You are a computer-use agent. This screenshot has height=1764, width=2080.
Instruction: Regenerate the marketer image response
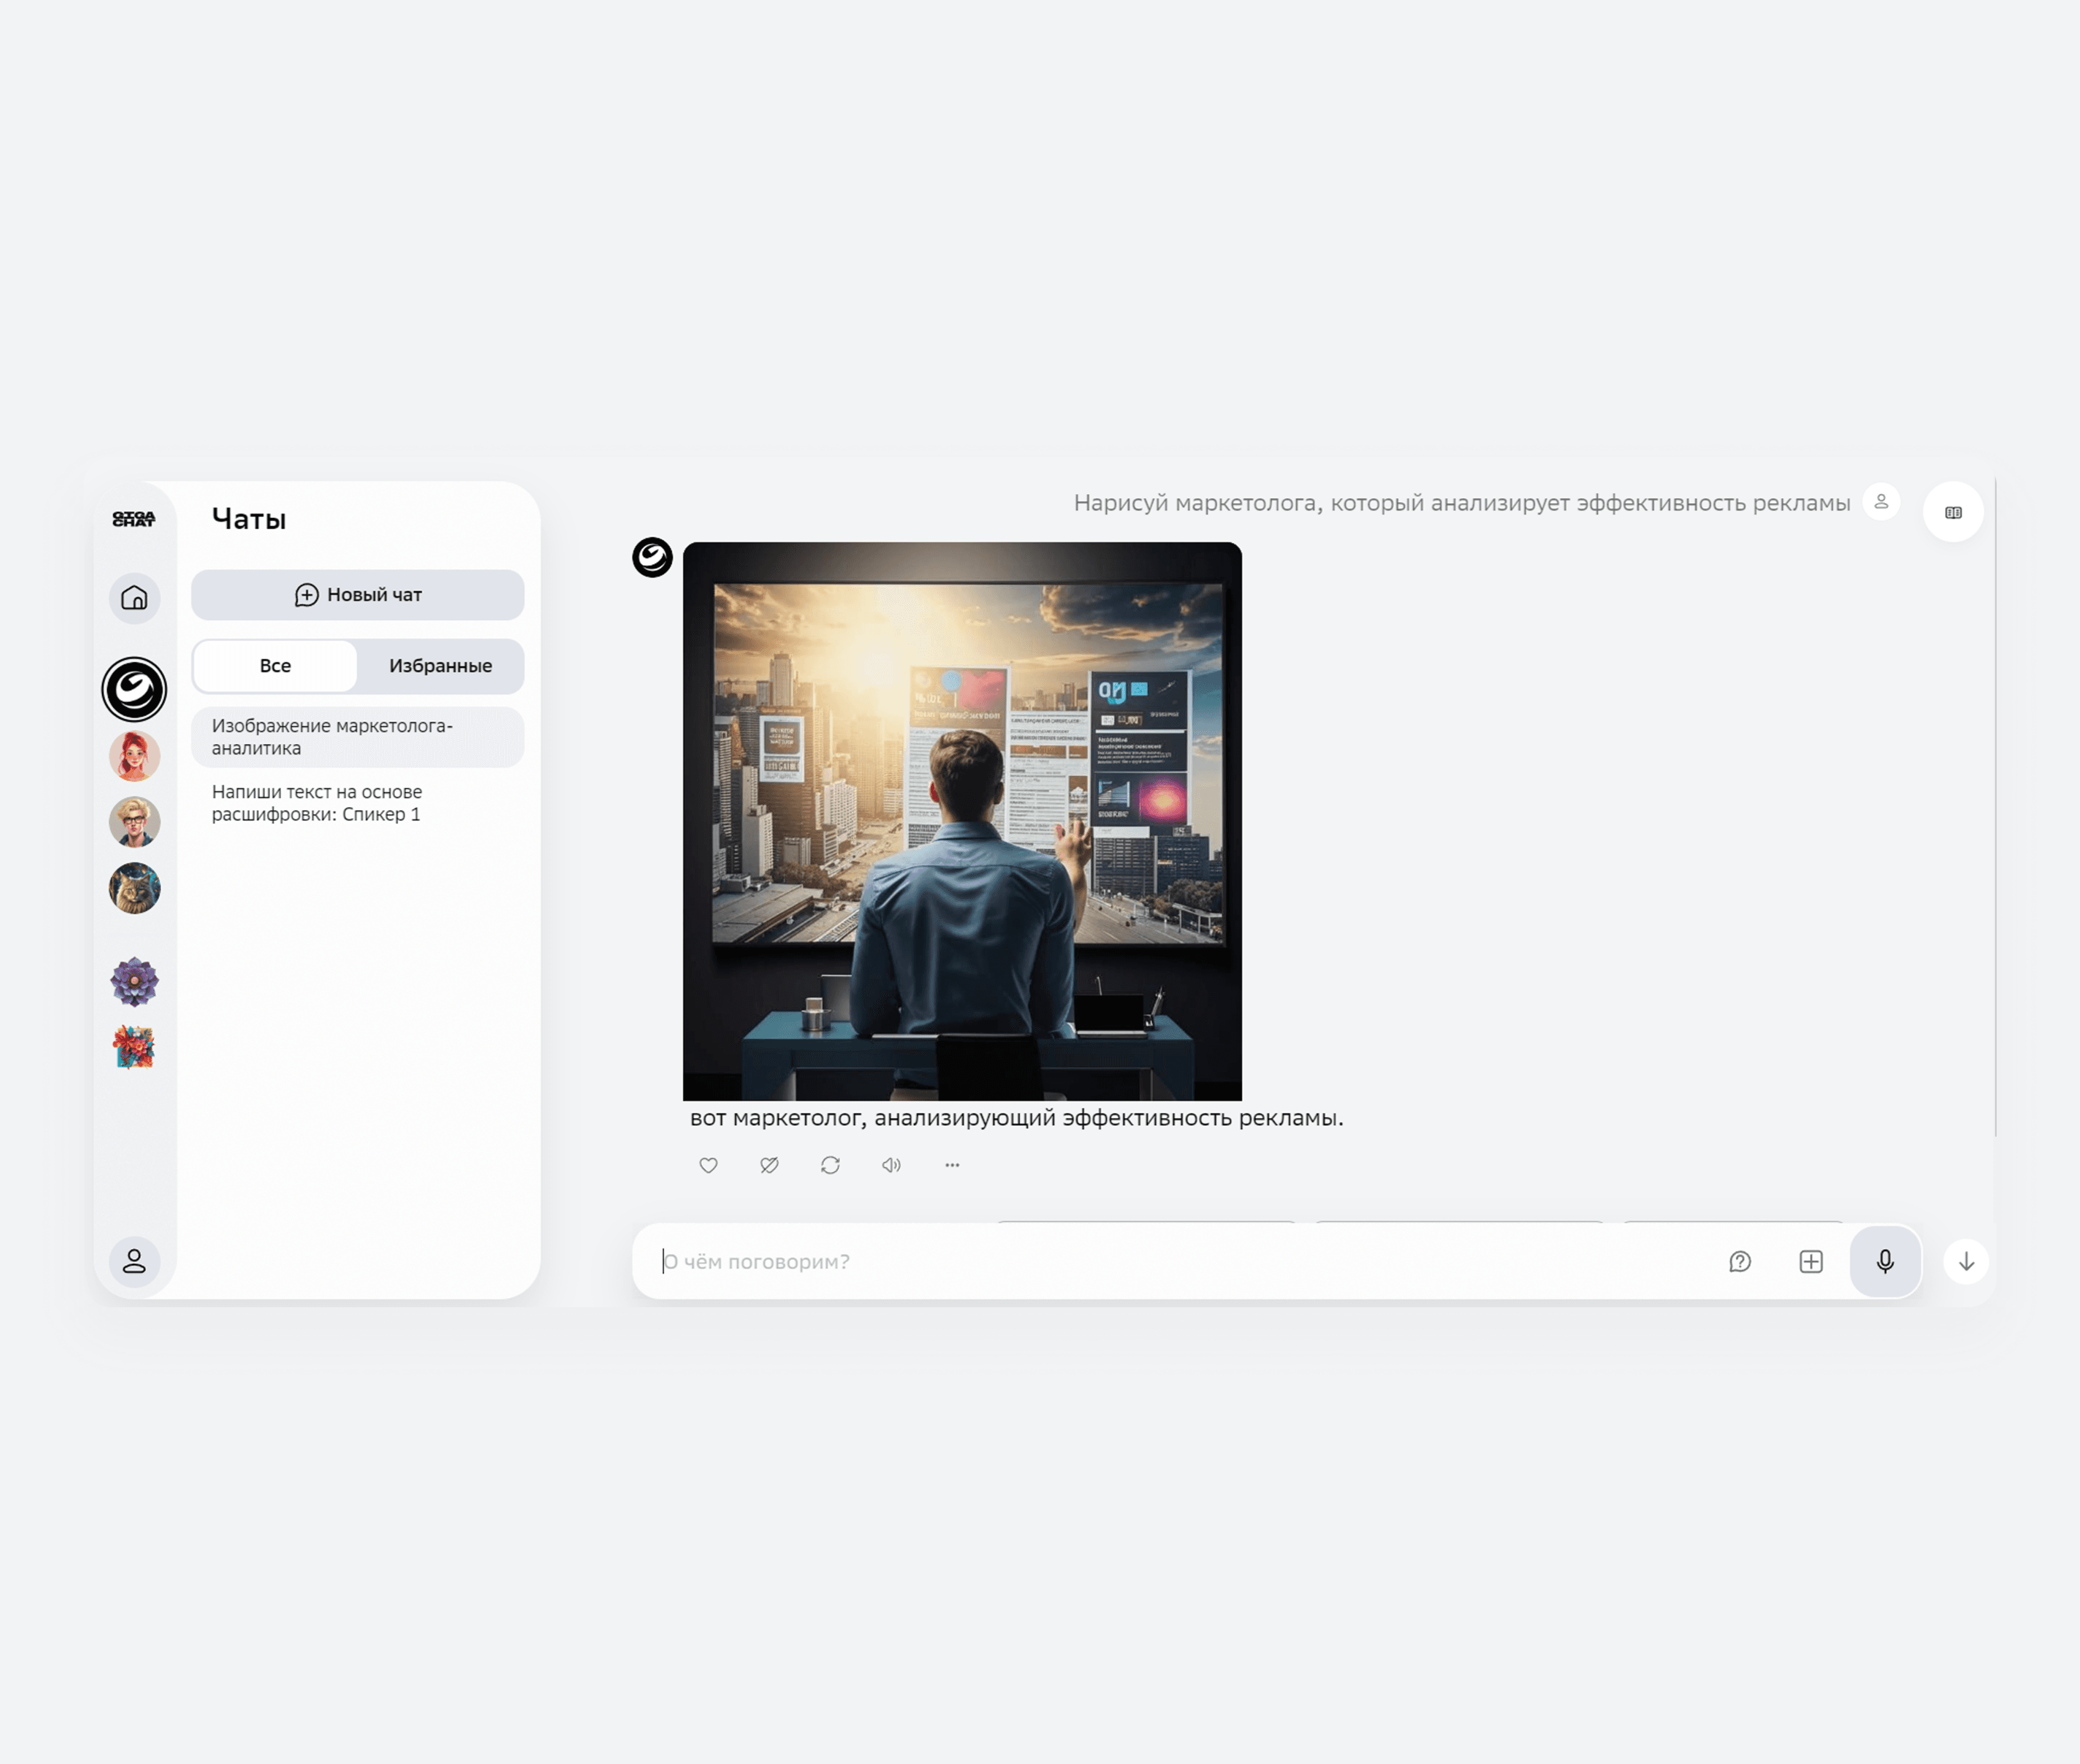(830, 1165)
